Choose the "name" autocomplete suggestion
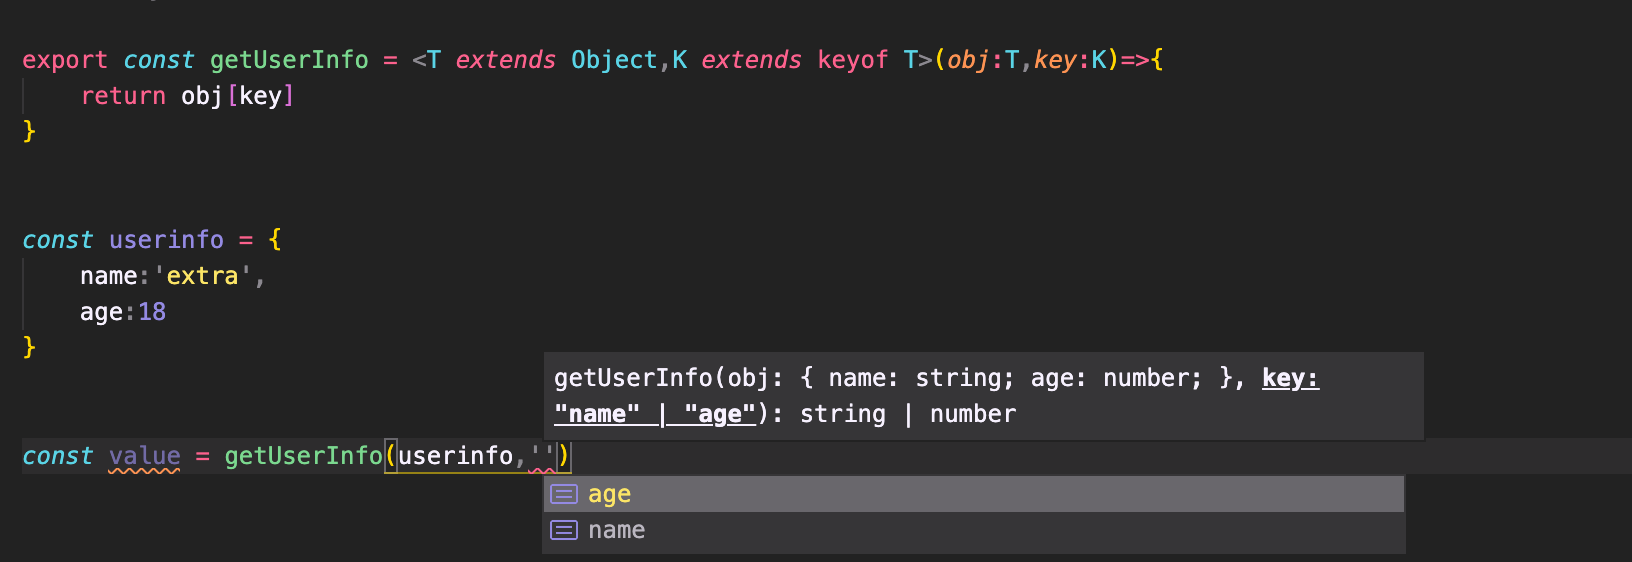The height and width of the screenshot is (562, 1632). click(974, 530)
